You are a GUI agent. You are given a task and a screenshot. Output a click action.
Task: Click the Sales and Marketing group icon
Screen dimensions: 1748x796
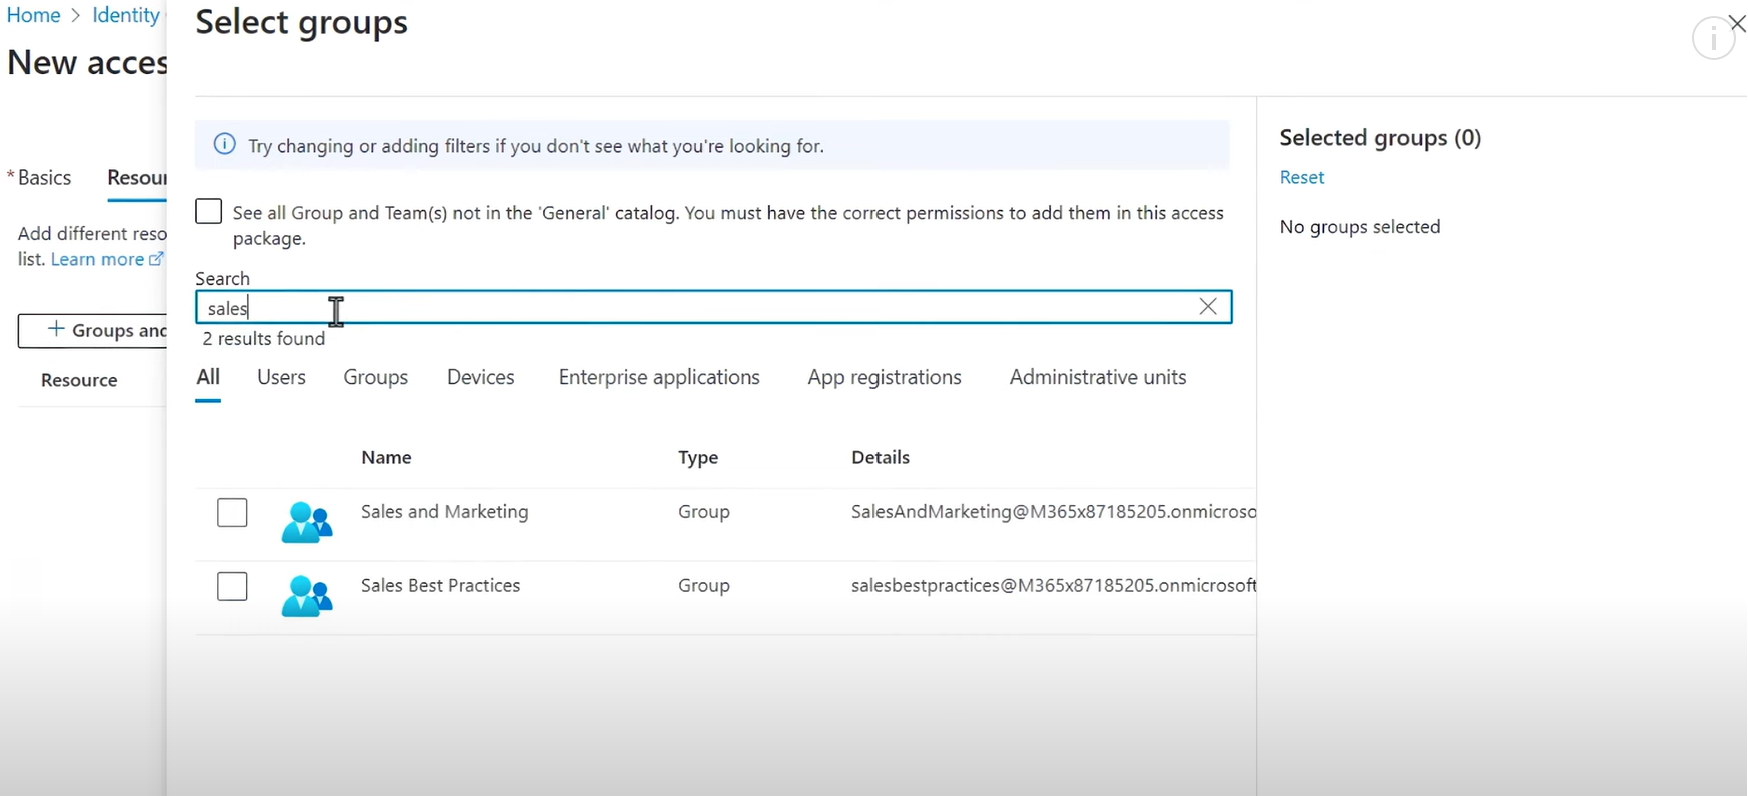pyautogui.click(x=306, y=522)
